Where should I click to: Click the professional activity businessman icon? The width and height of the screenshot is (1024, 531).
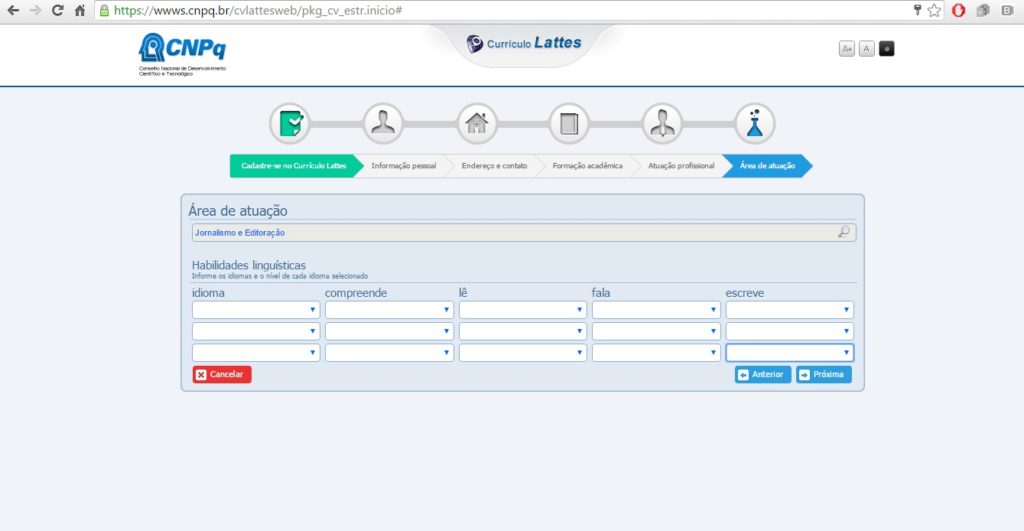pos(662,124)
